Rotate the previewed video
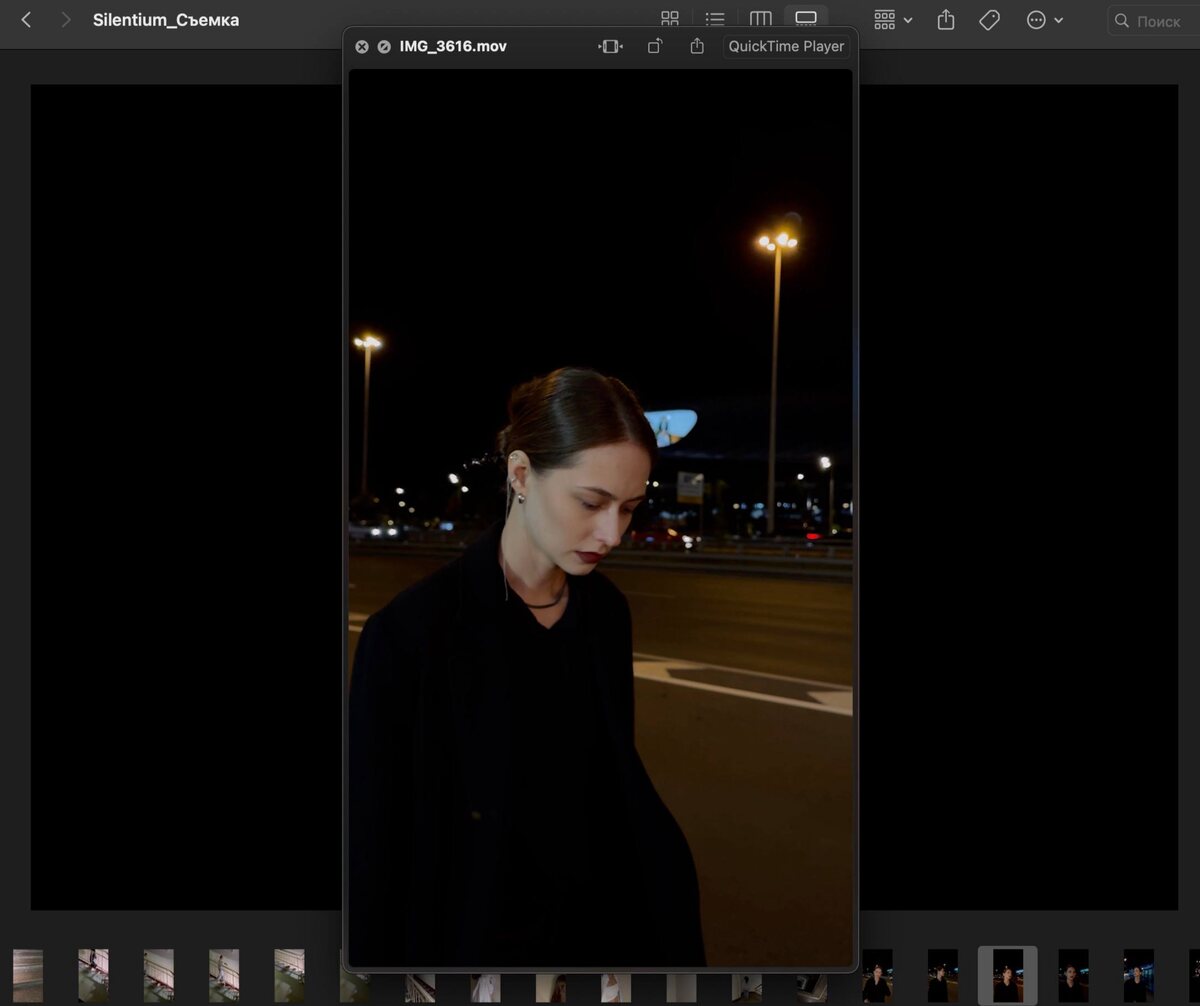The image size is (1200, 1006). point(655,47)
